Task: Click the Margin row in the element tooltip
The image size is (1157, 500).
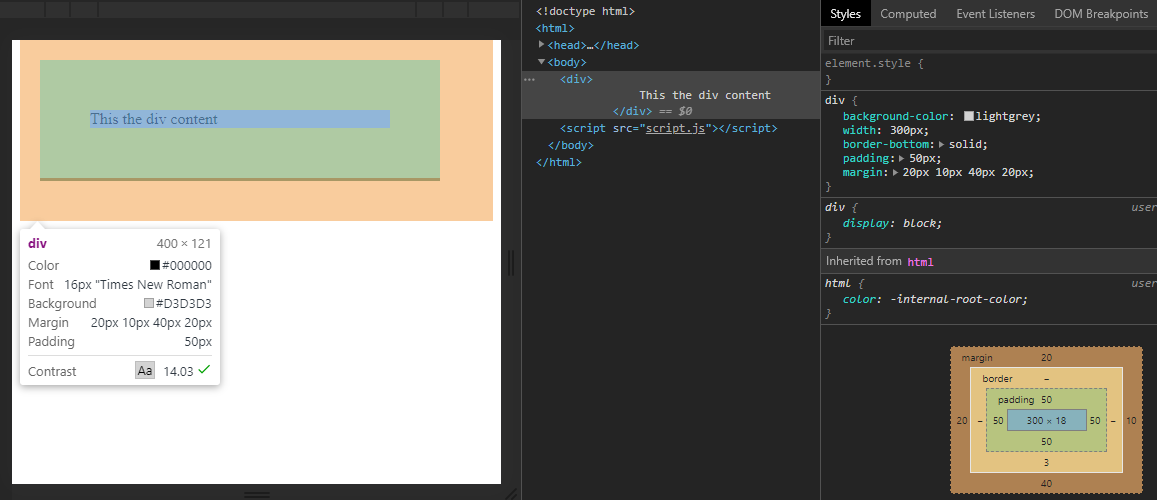Action: [120, 323]
